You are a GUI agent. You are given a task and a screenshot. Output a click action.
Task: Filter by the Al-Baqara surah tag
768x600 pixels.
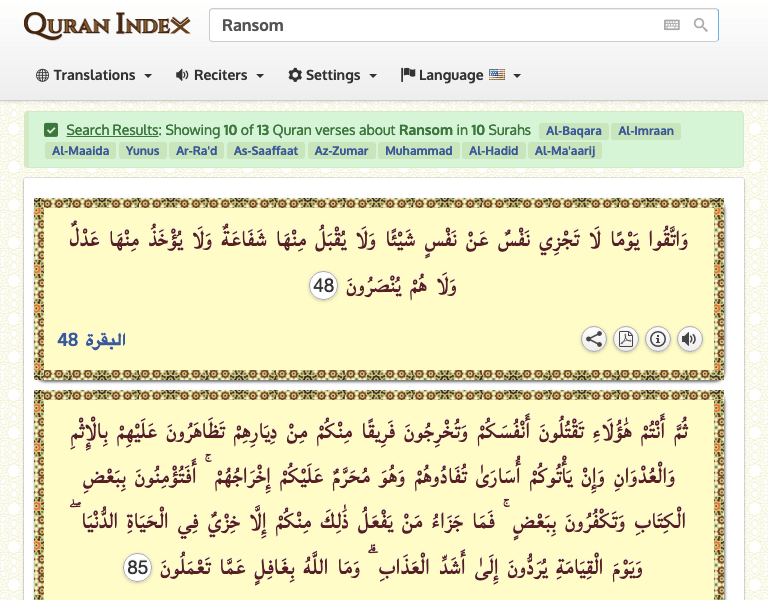pos(574,131)
